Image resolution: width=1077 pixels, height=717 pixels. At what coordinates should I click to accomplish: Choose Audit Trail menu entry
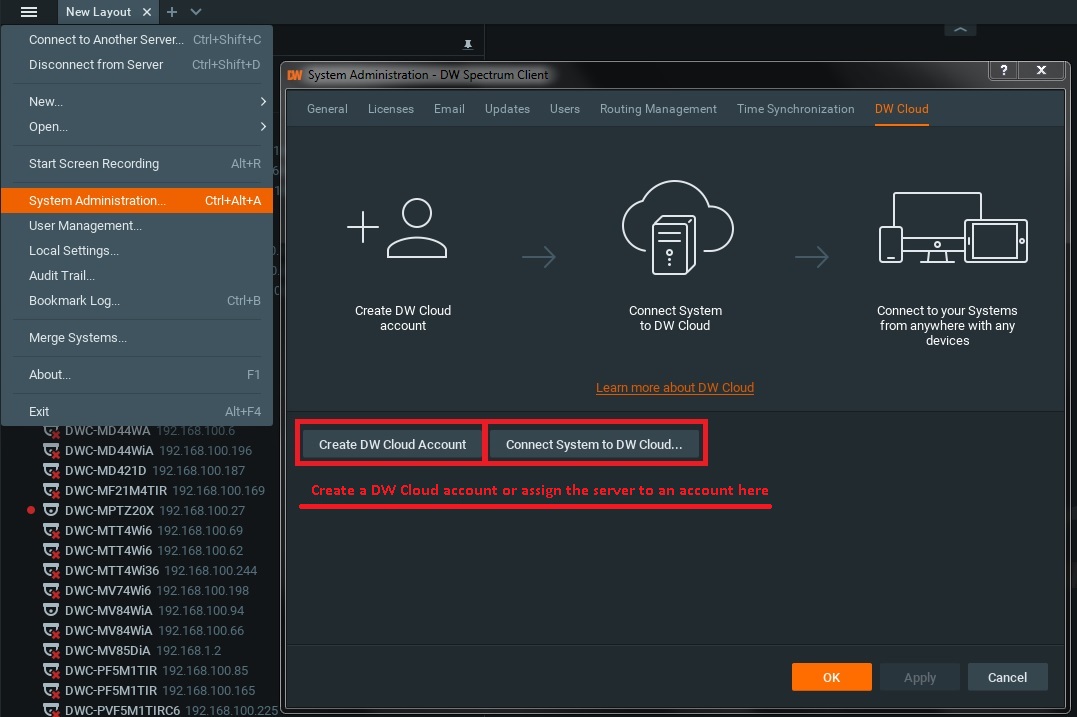(62, 276)
